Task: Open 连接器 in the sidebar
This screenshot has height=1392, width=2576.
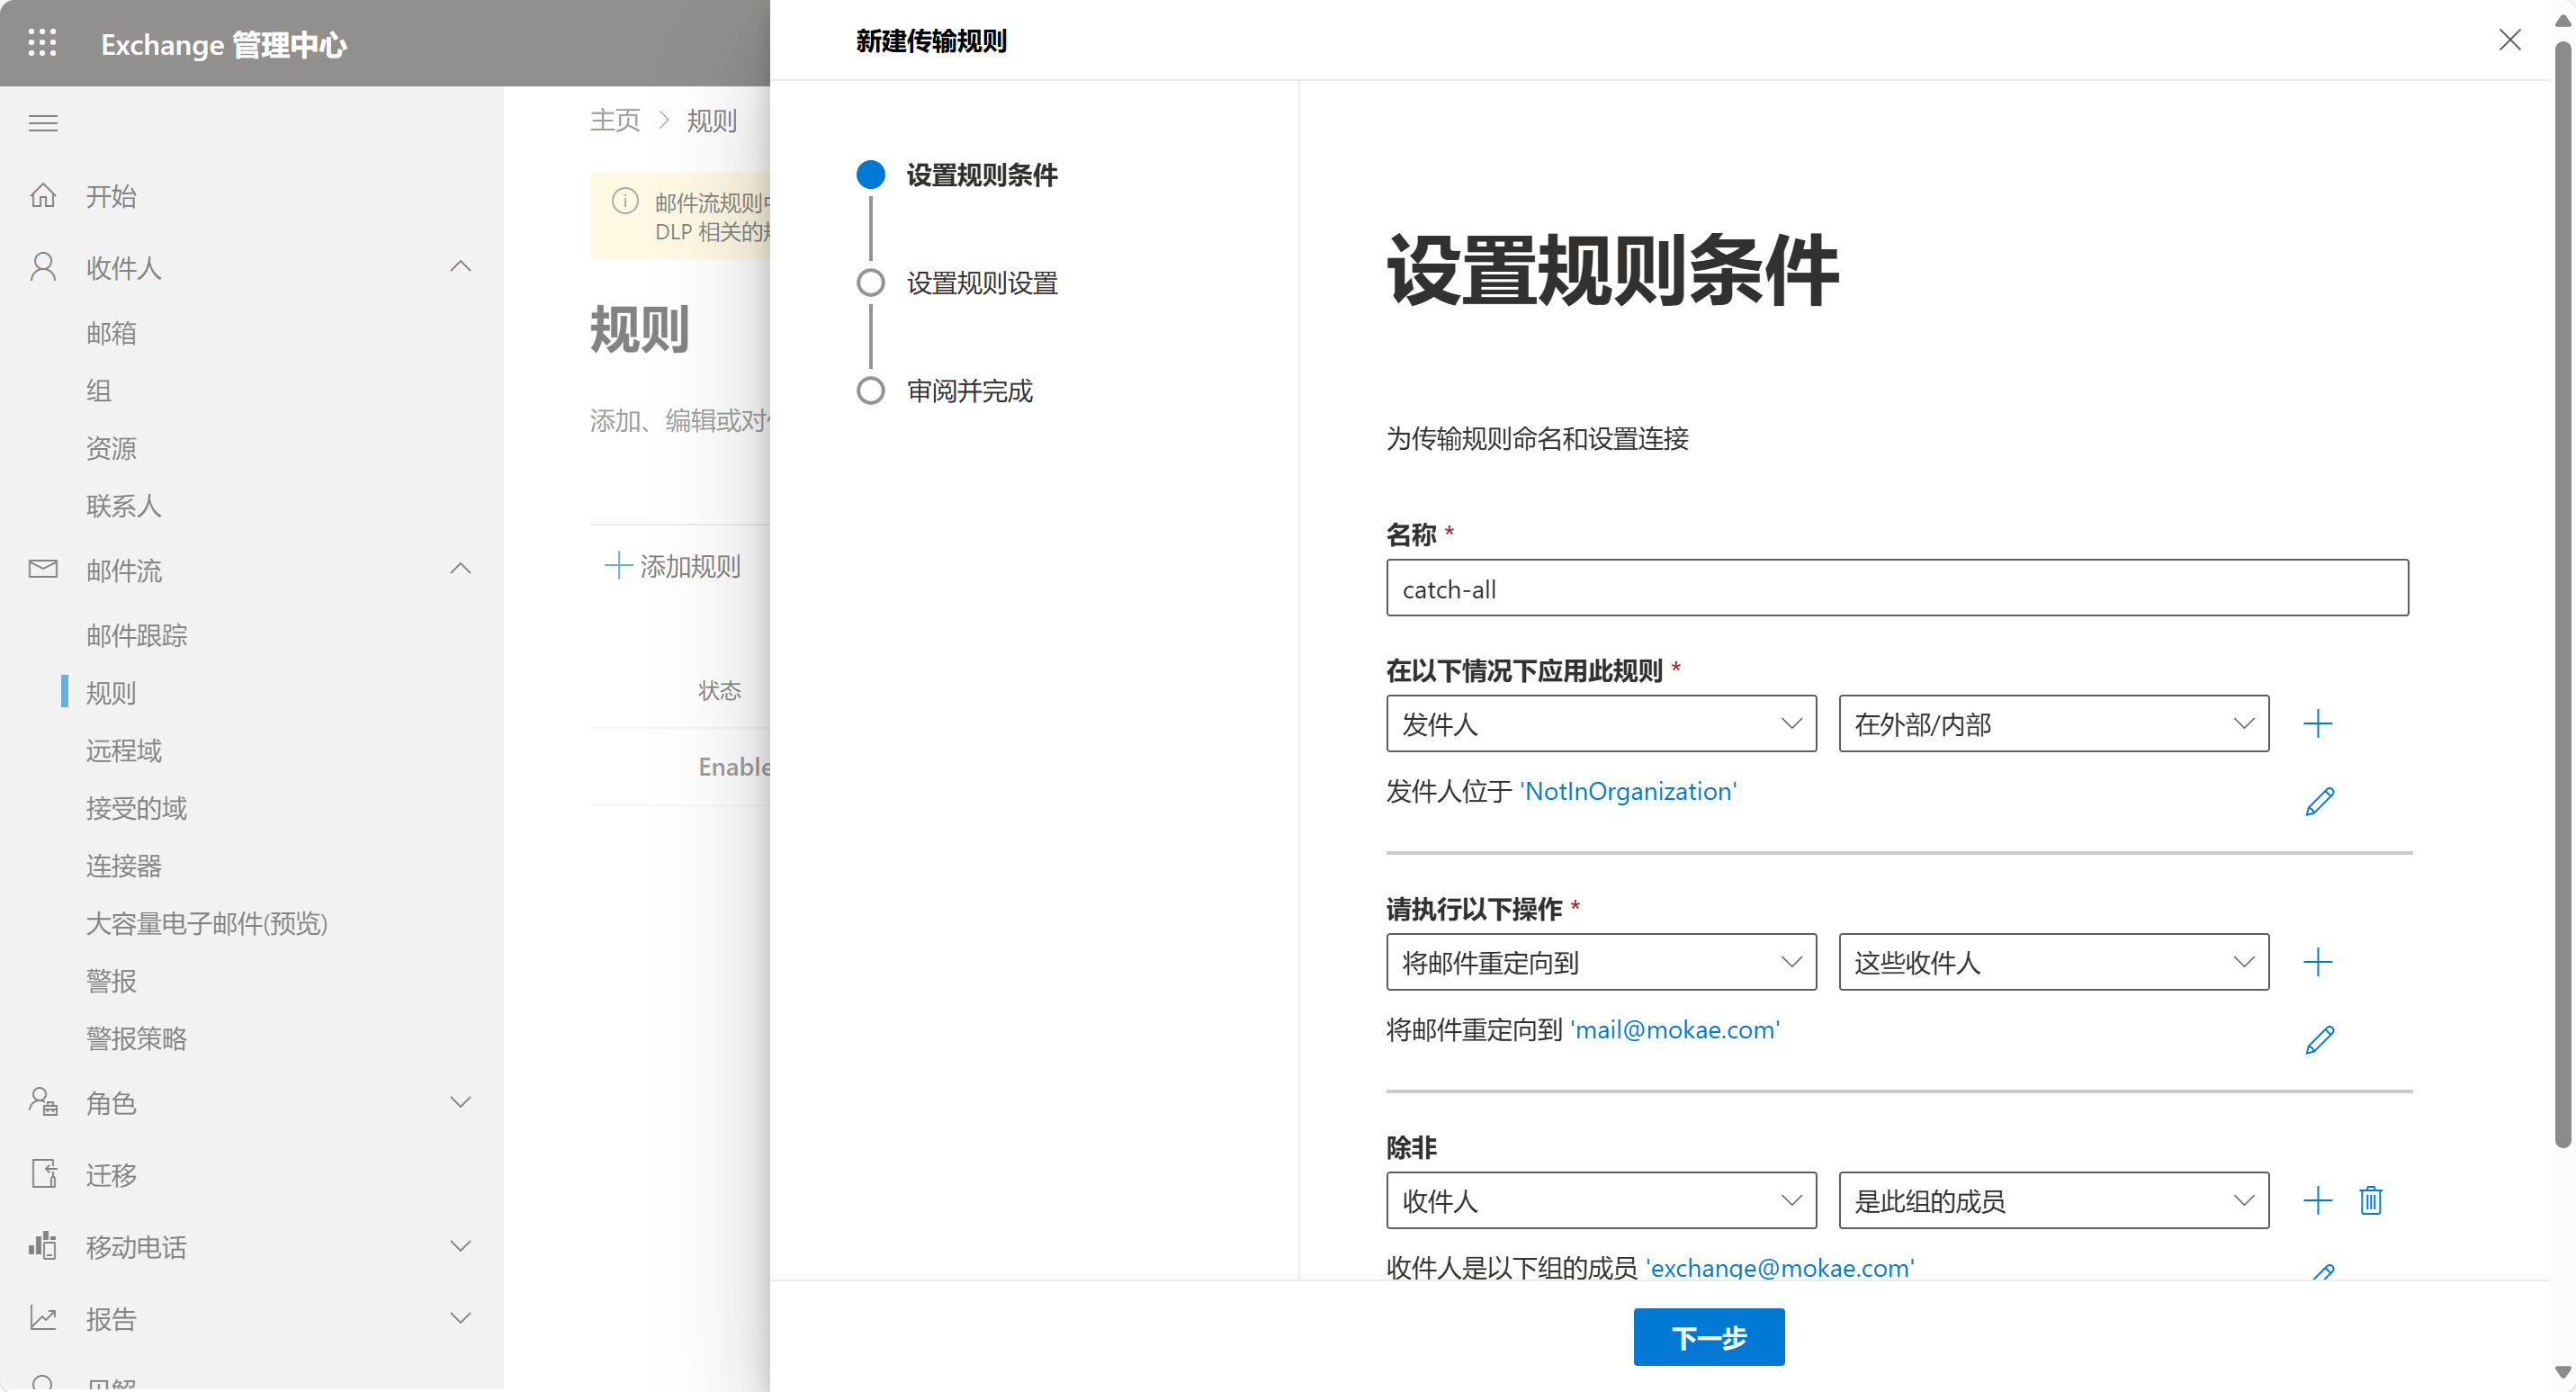Action: [x=123, y=866]
